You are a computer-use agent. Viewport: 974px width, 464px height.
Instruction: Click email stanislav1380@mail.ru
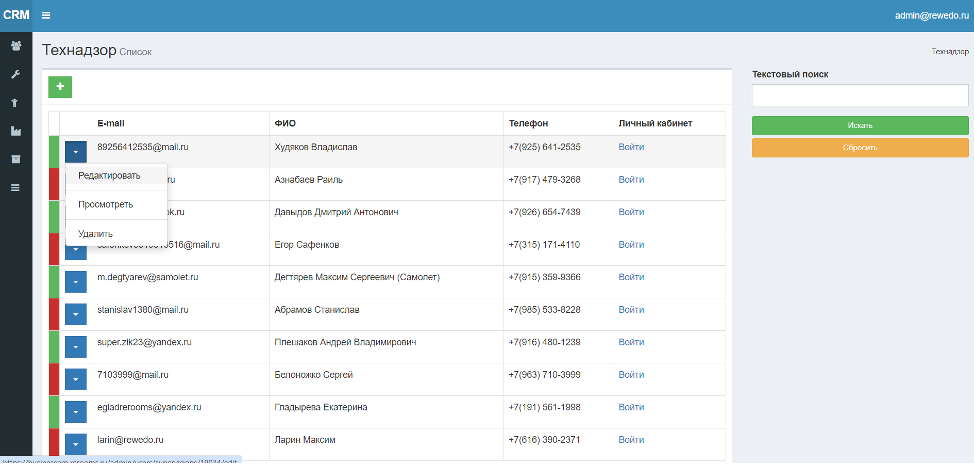[143, 309]
